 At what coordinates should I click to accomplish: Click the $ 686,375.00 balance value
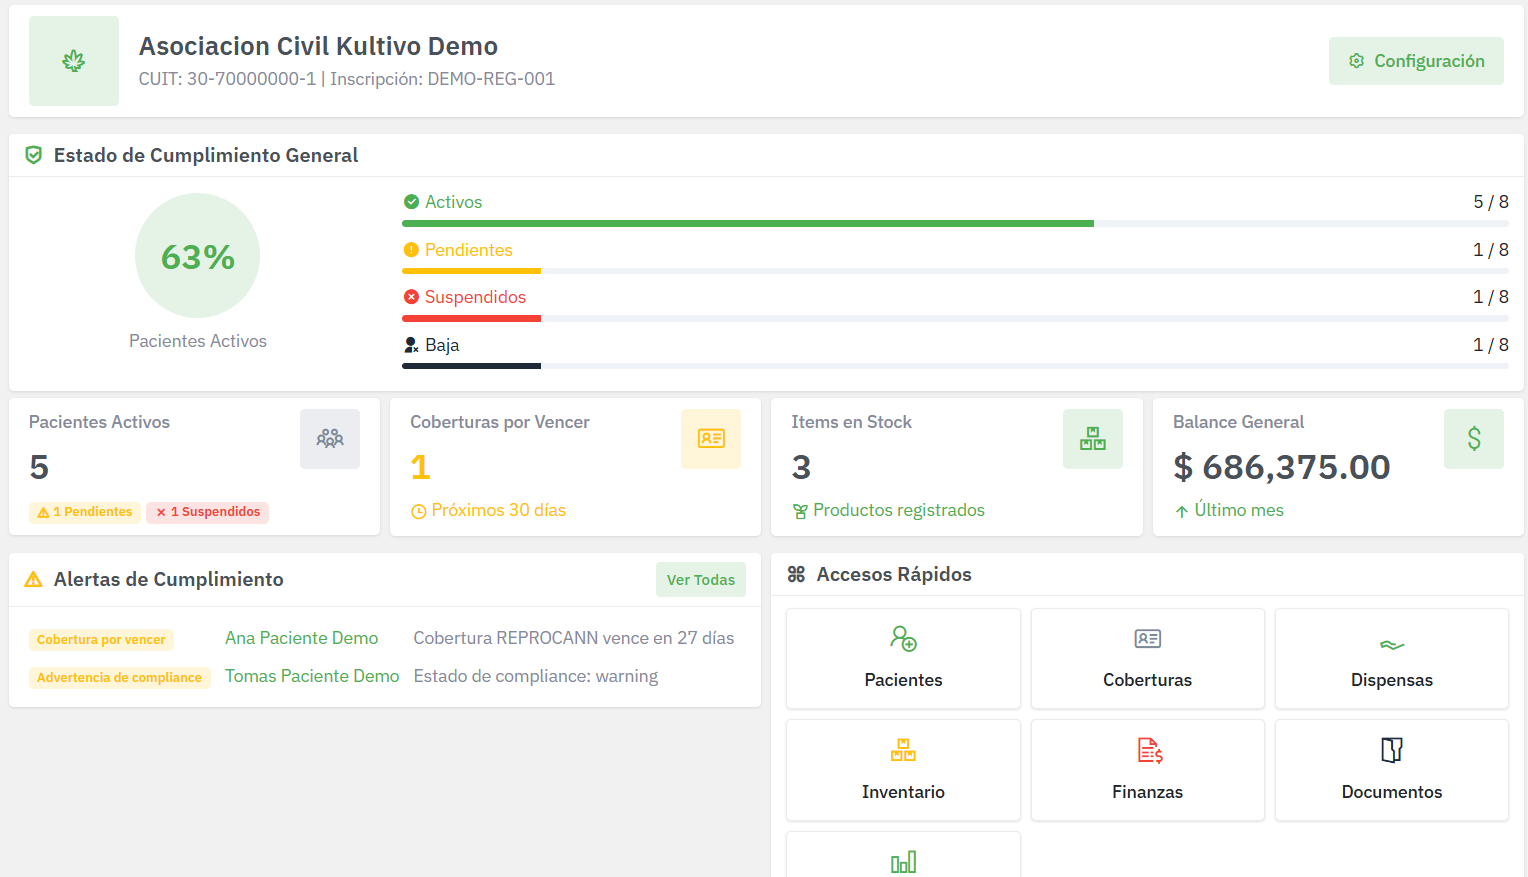1281,467
